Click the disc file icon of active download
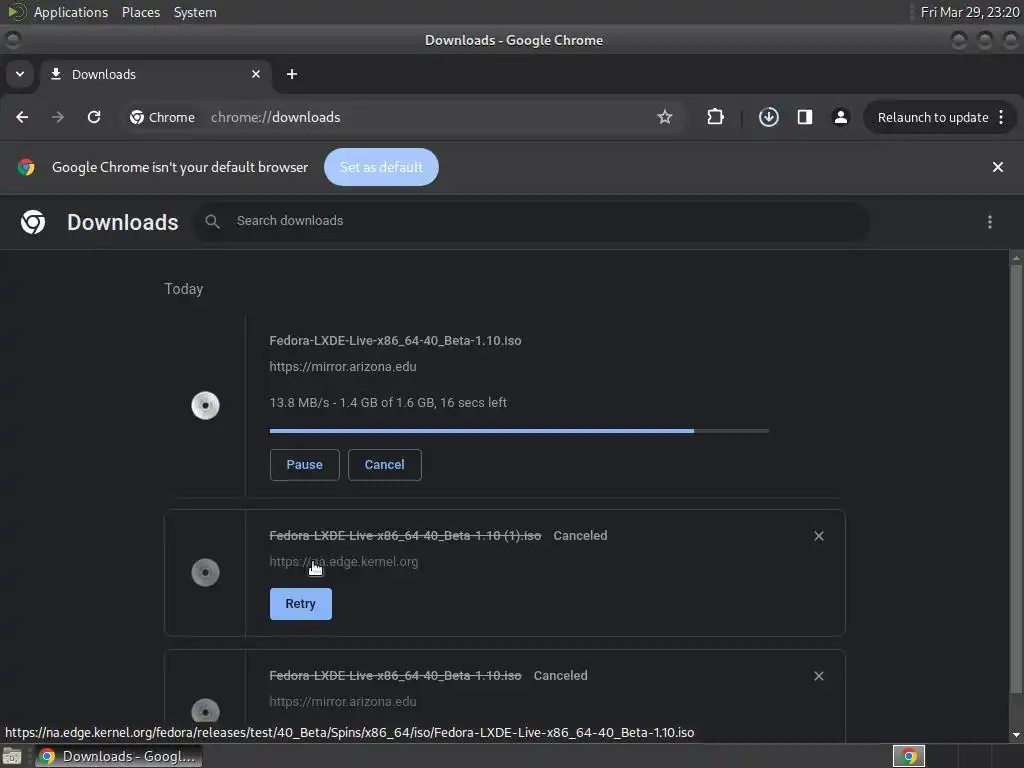The height and width of the screenshot is (768, 1024). pos(205,406)
